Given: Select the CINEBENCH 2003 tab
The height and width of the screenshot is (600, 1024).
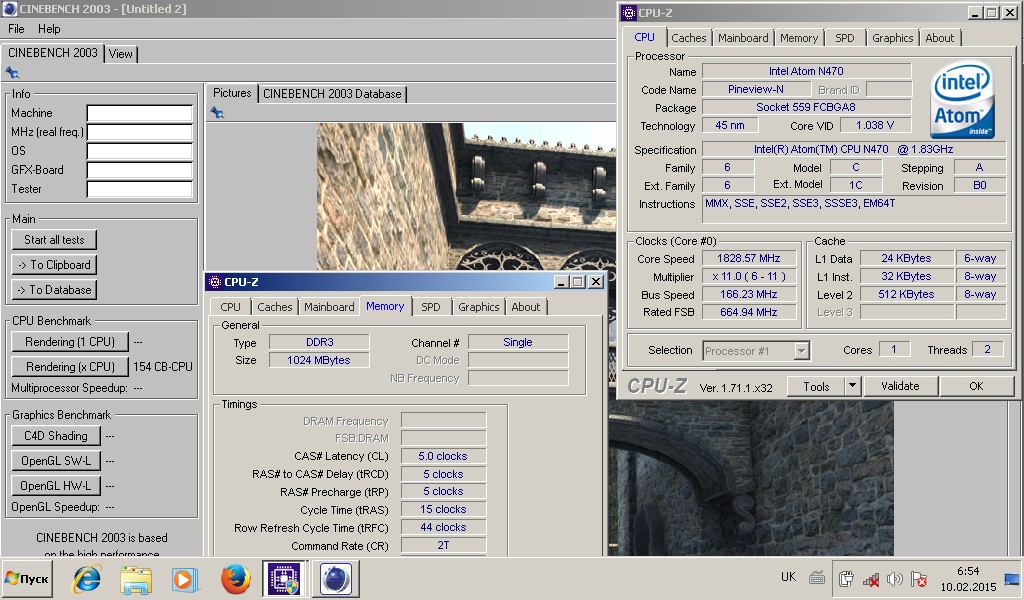Looking at the screenshot, I should point(53,53).
